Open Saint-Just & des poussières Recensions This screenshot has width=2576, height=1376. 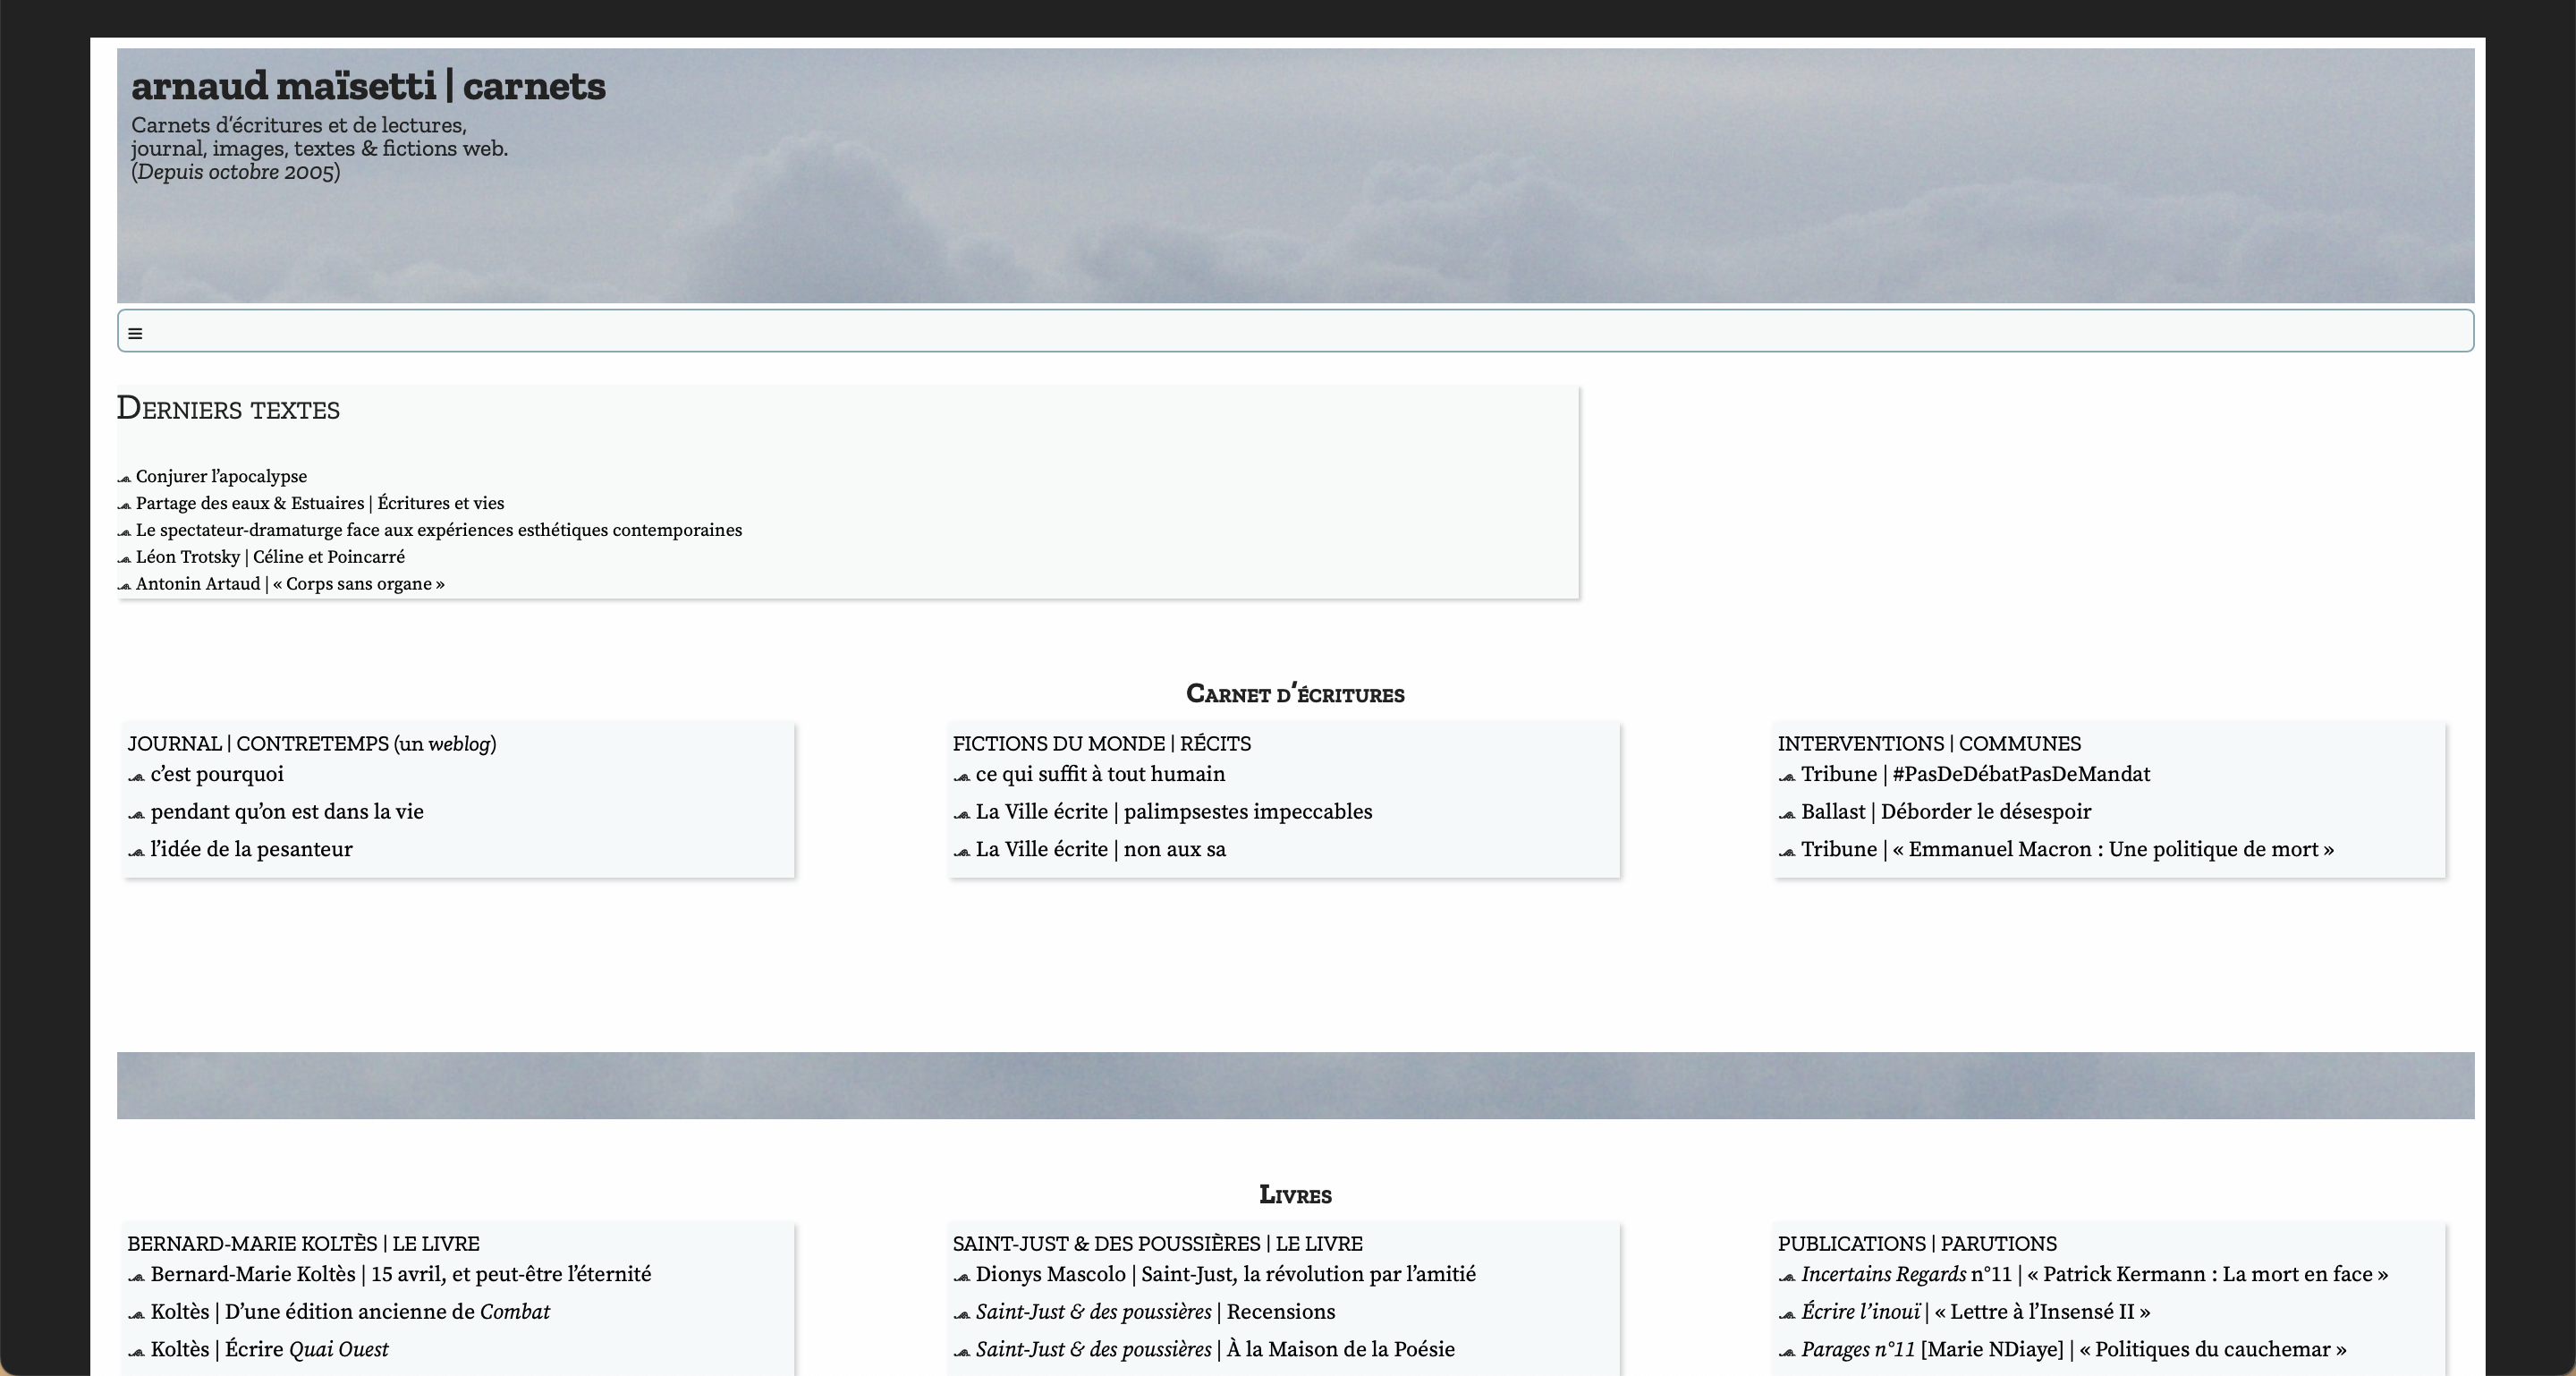pyautogui.click(x=1154, y=1312)
